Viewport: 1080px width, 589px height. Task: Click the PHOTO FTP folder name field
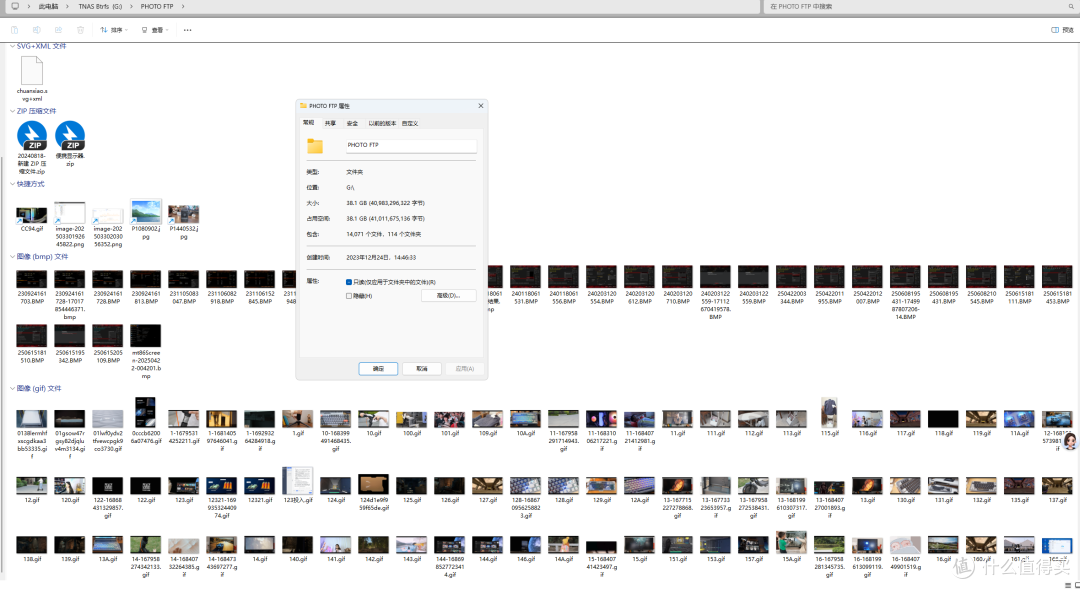click(411, 145)
